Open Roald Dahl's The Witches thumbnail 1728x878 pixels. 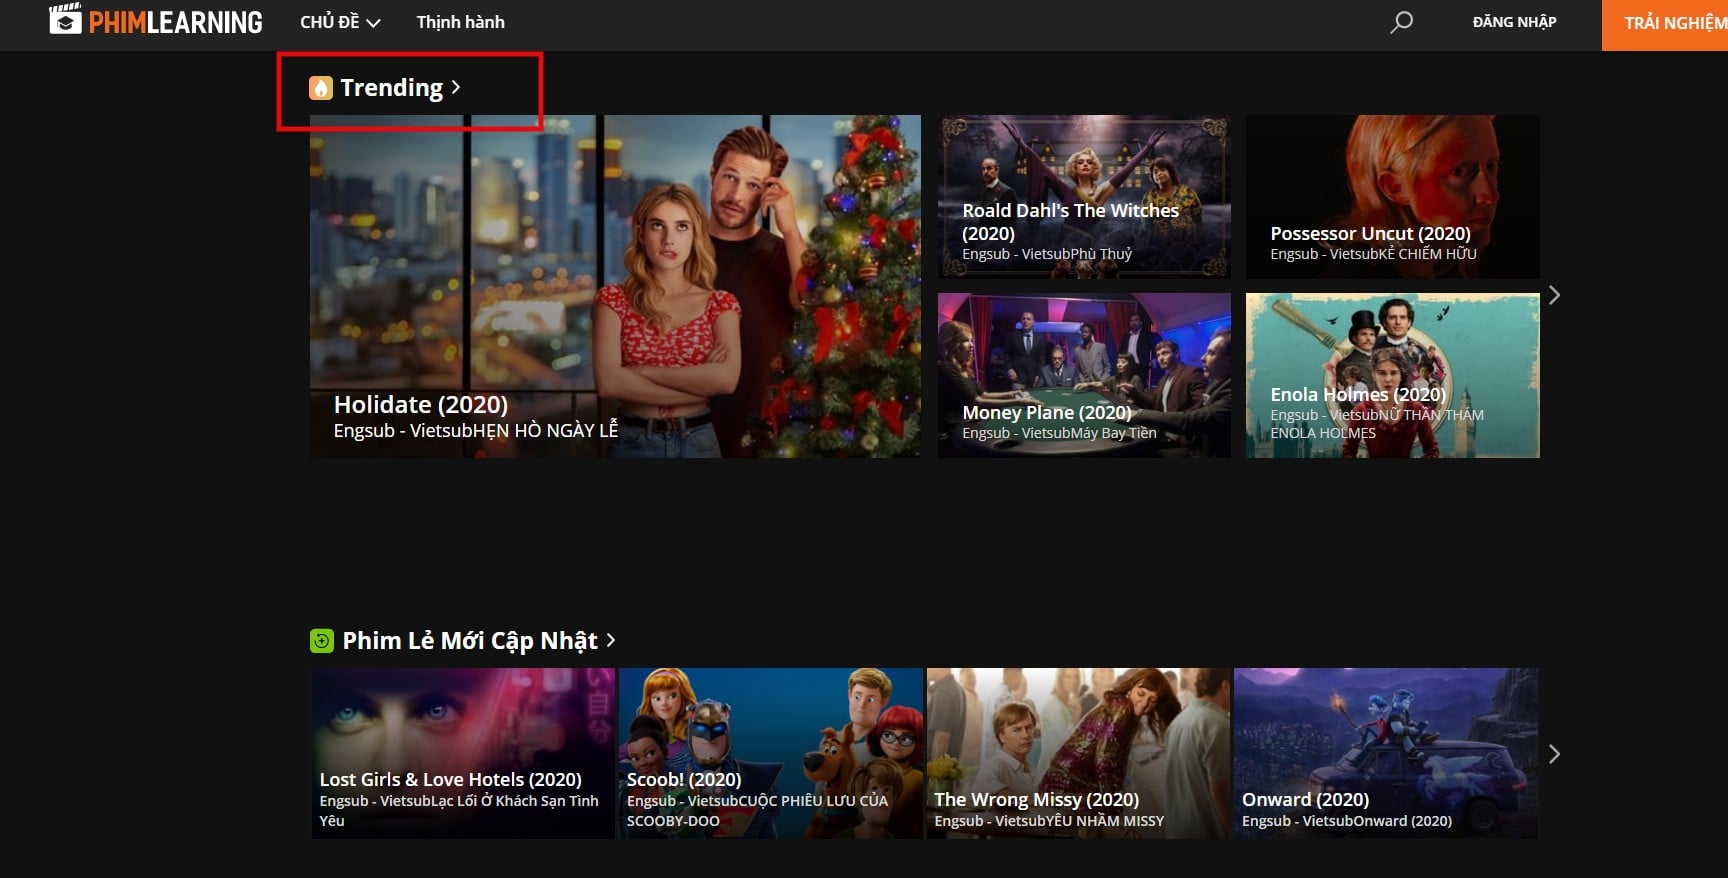pos(1084,197)
